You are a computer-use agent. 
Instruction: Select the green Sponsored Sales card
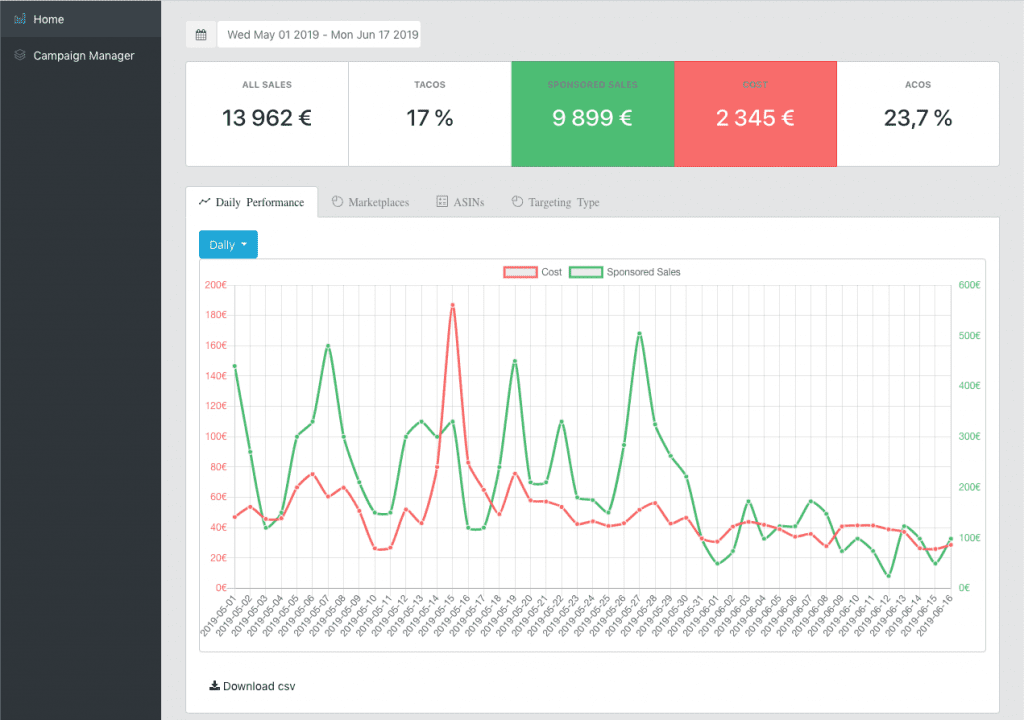pos(592,114)
